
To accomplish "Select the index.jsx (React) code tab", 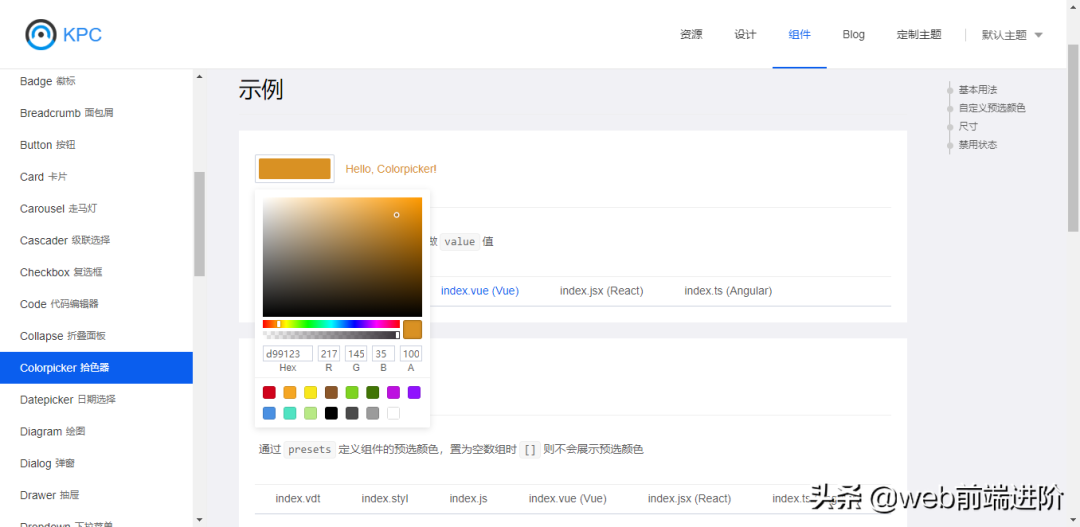I will pos(601,291).
